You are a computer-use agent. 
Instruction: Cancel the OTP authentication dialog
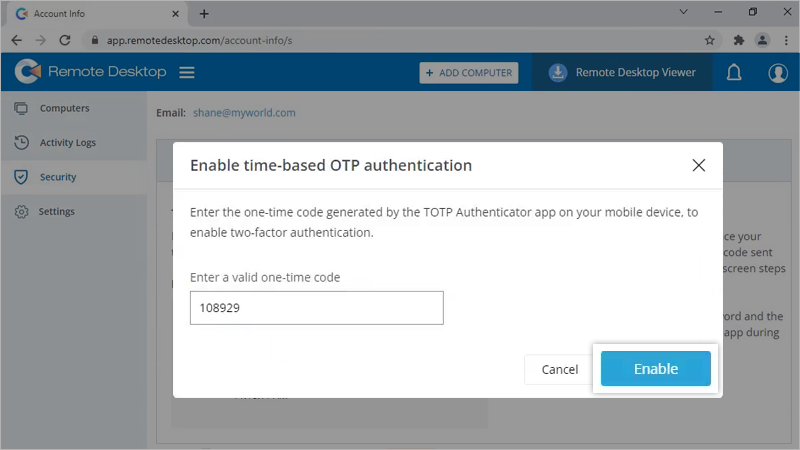pyautogui.click(x=560, y=369)
